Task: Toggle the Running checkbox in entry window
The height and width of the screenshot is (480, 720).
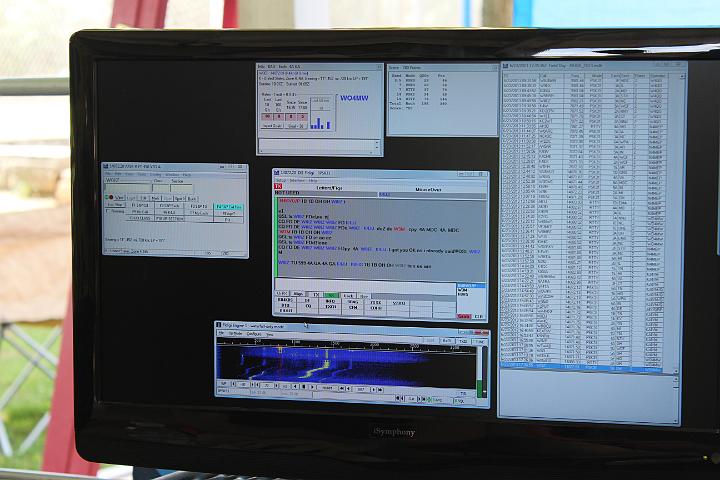Action: (109, 211)
